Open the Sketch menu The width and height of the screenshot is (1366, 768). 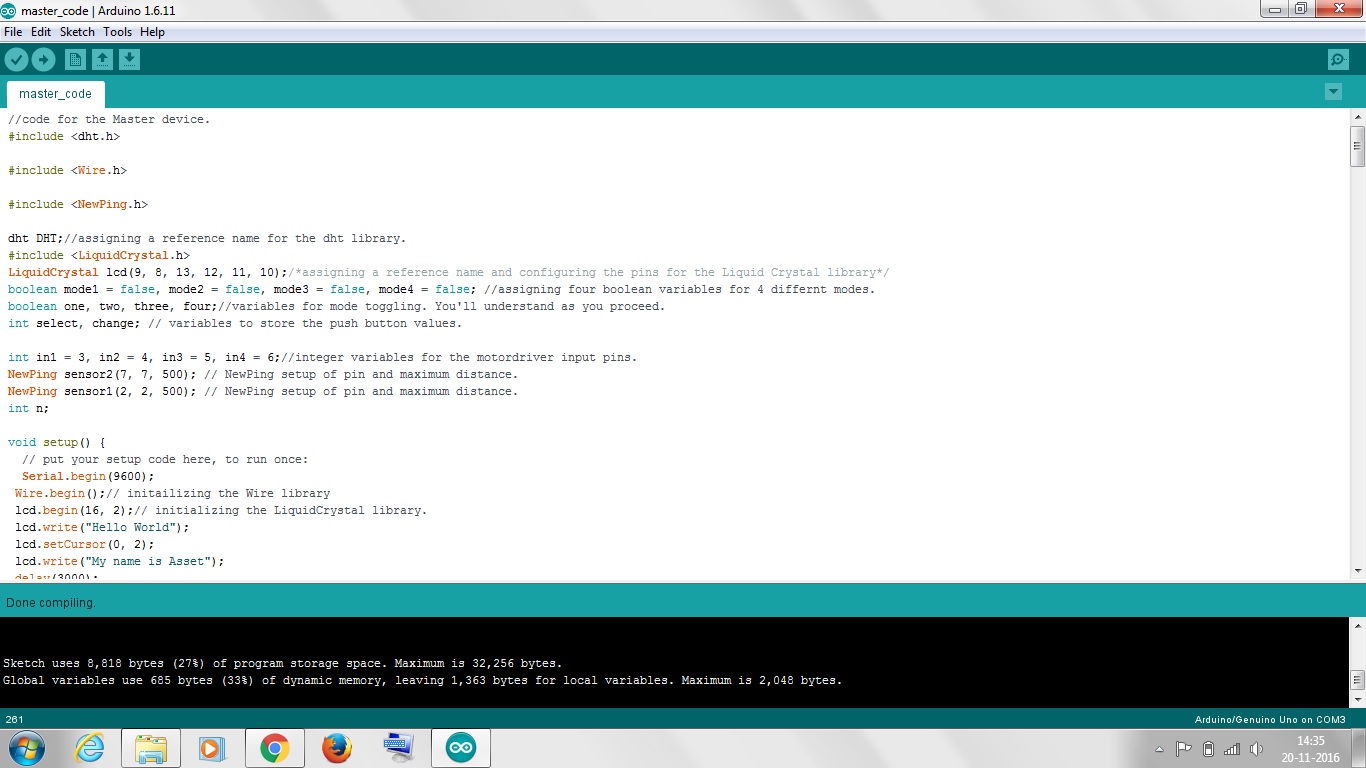(x=77, y=32)
